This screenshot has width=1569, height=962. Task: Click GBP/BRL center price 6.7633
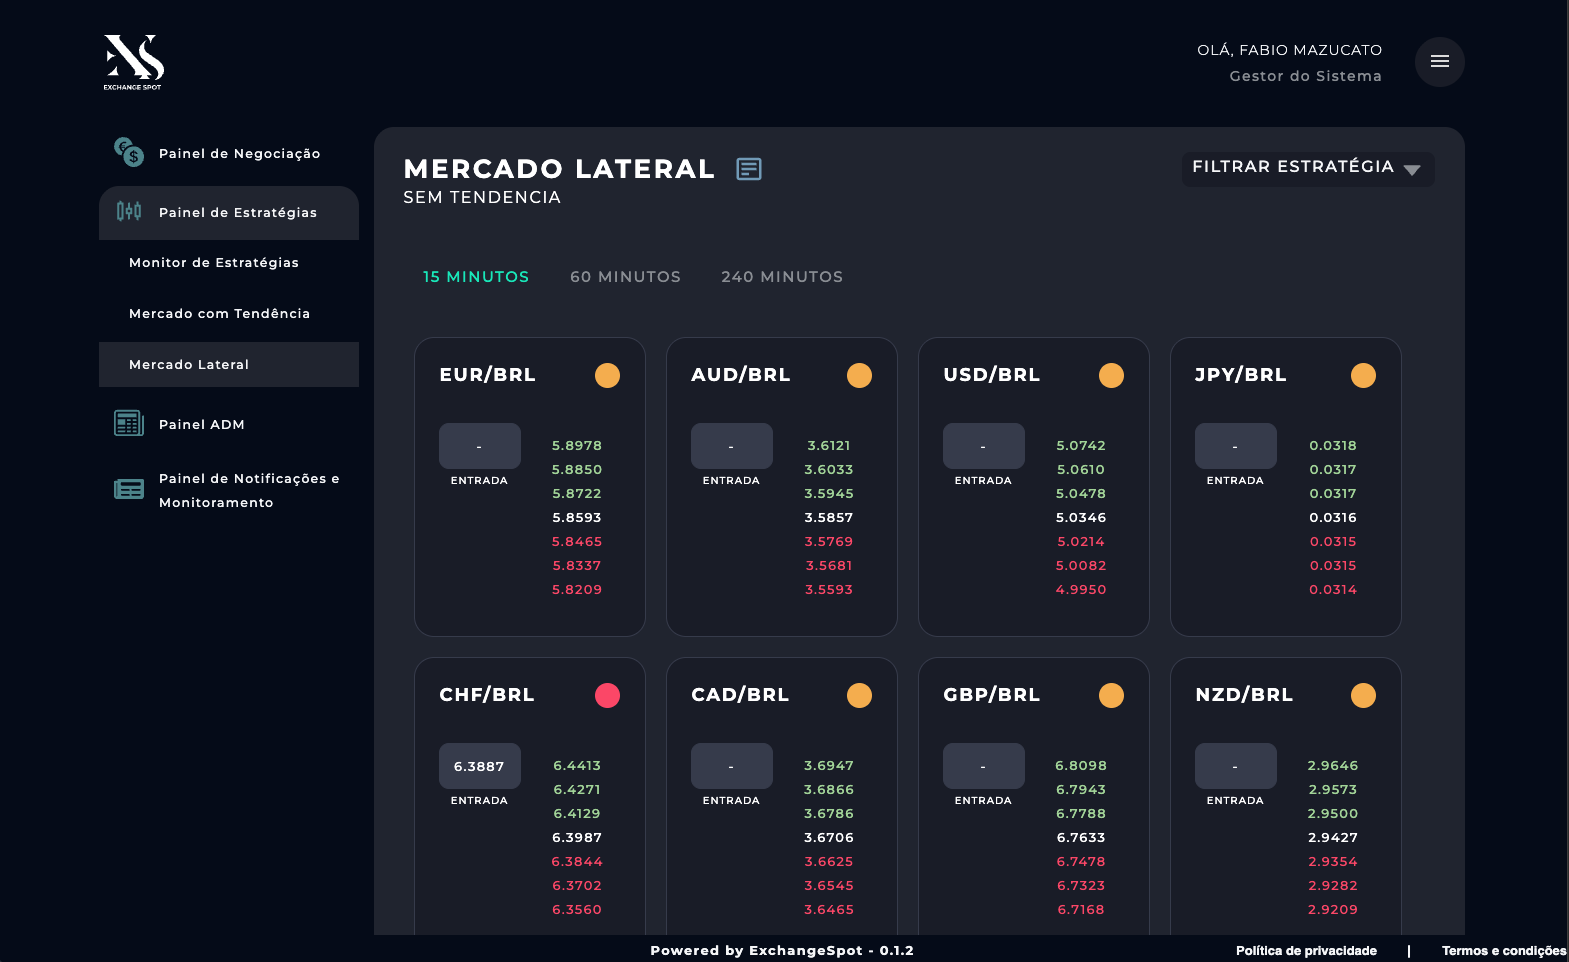[x=1081, y=838]
